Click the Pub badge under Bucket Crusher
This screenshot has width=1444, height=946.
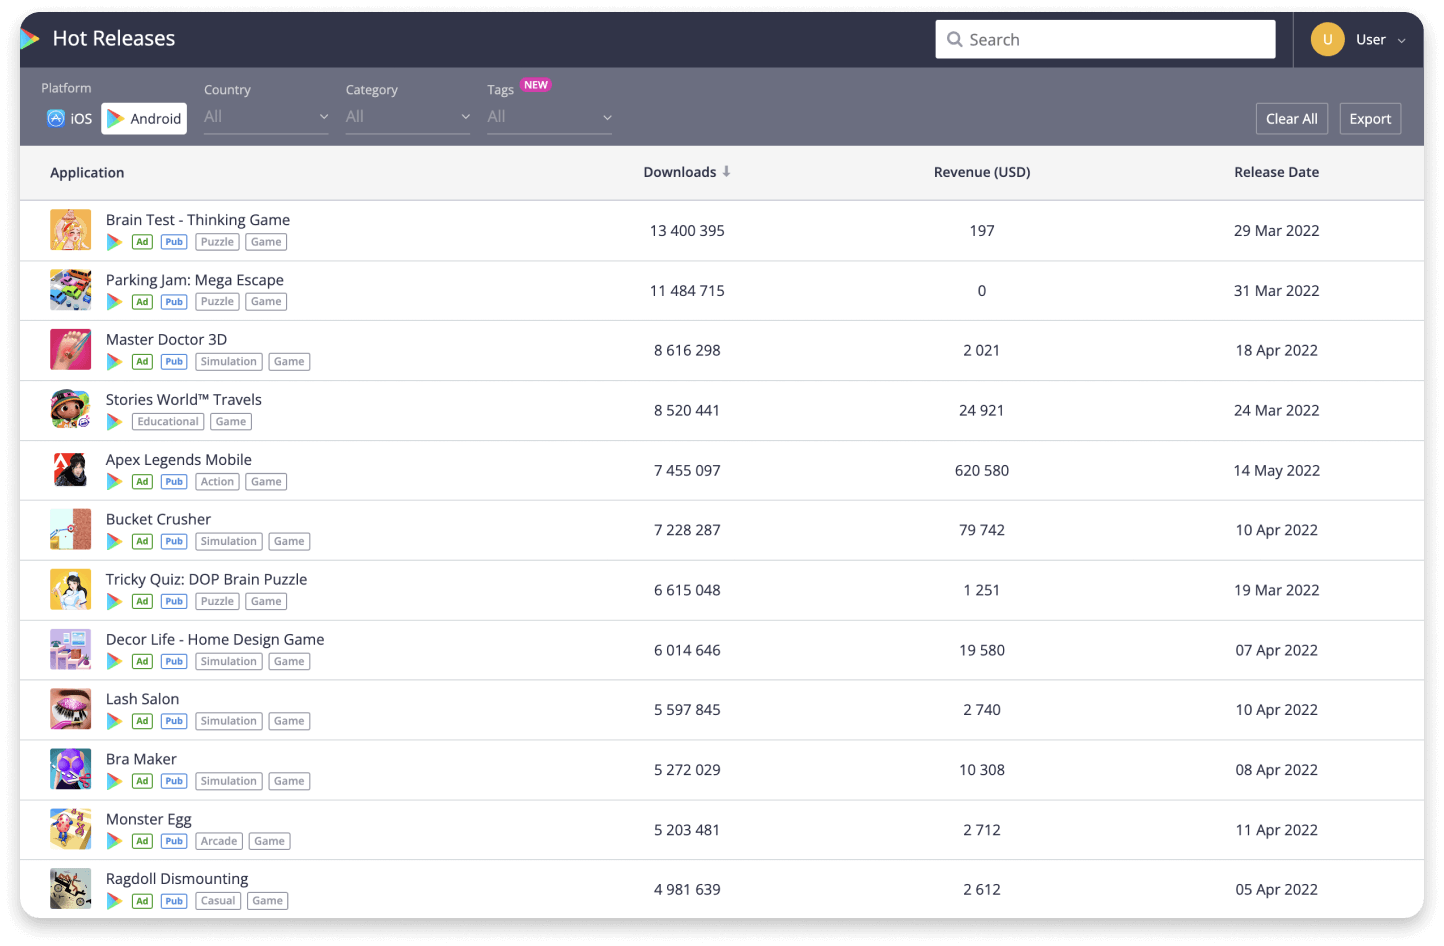pos(174,542)
